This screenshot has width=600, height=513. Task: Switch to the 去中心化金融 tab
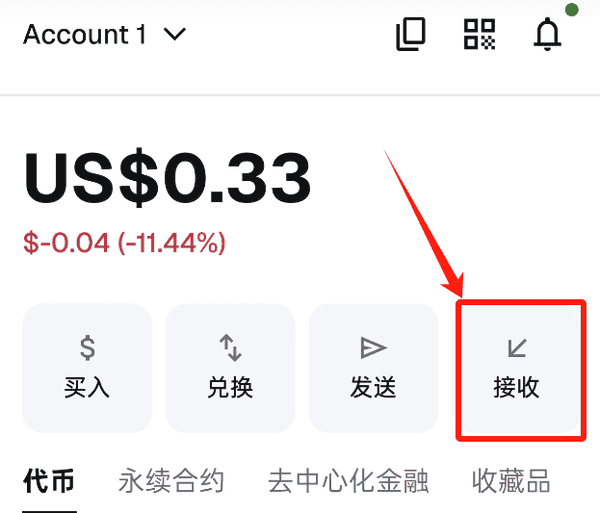[x=348, y=481]
